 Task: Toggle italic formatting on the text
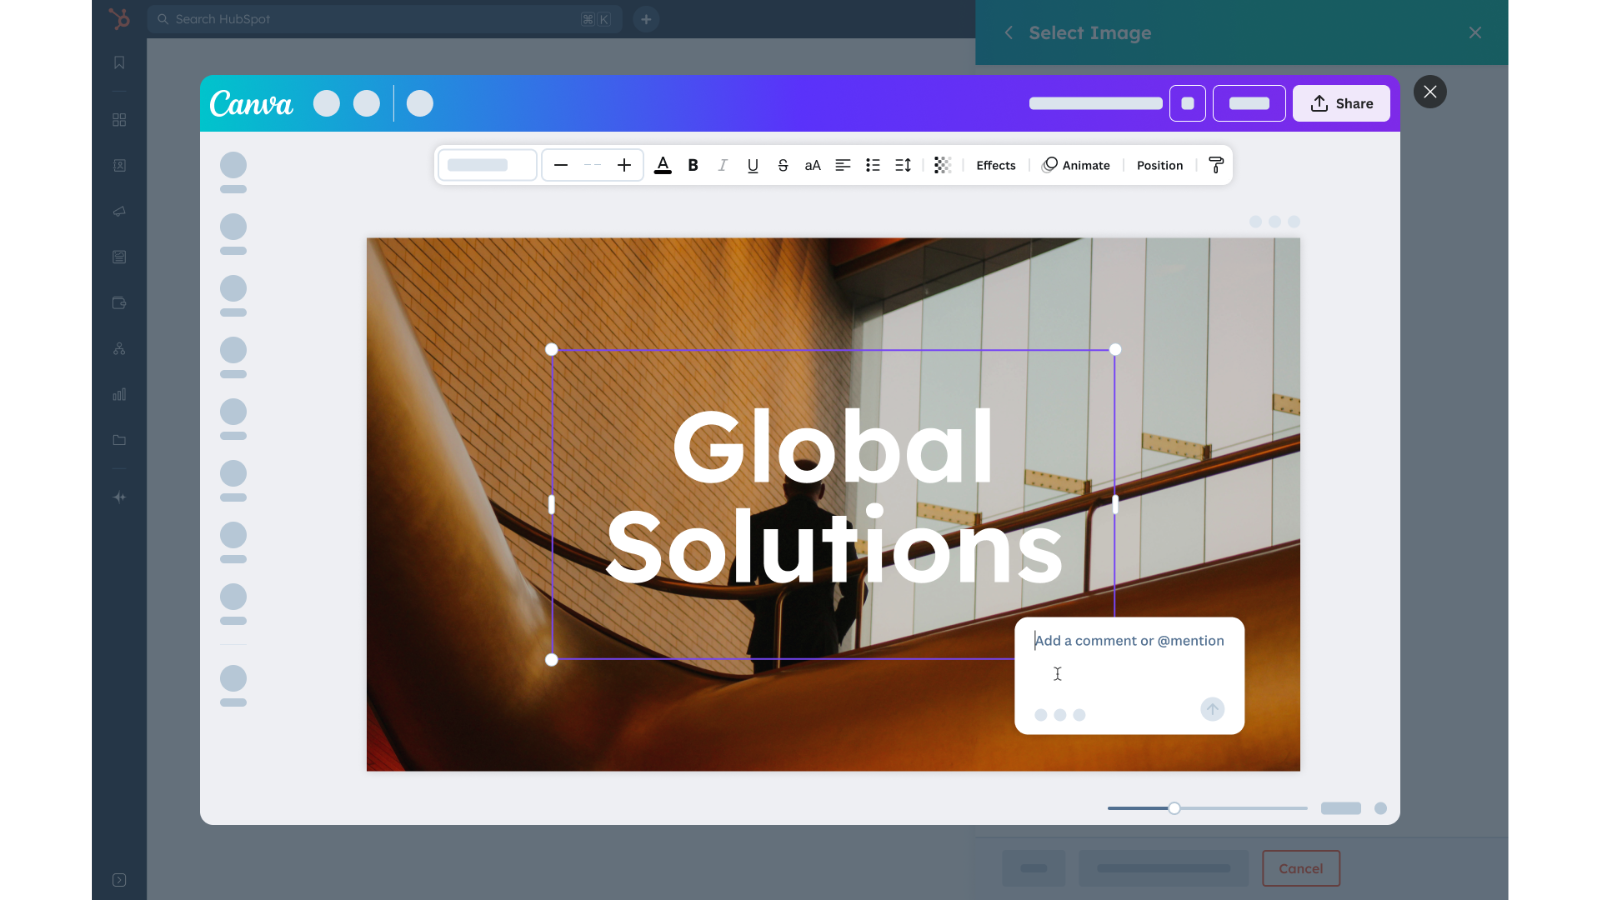(x=722, y=165)
